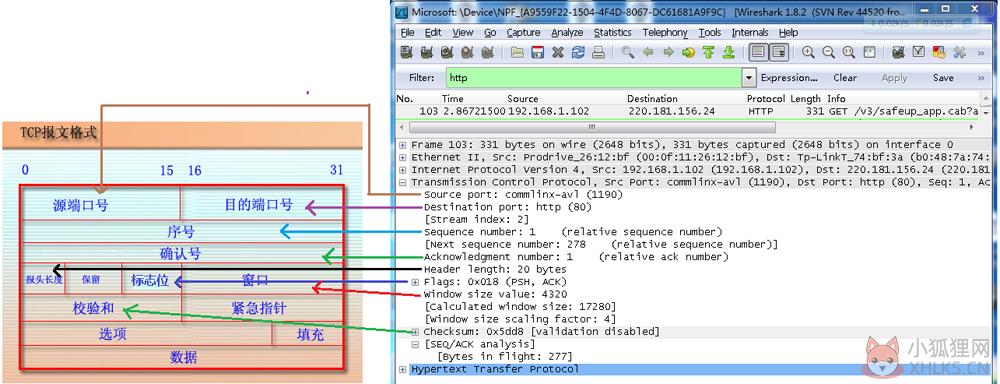Expand Internet Protocol Version 4 node
1000x384 pixels.
(x=402, y=170)
